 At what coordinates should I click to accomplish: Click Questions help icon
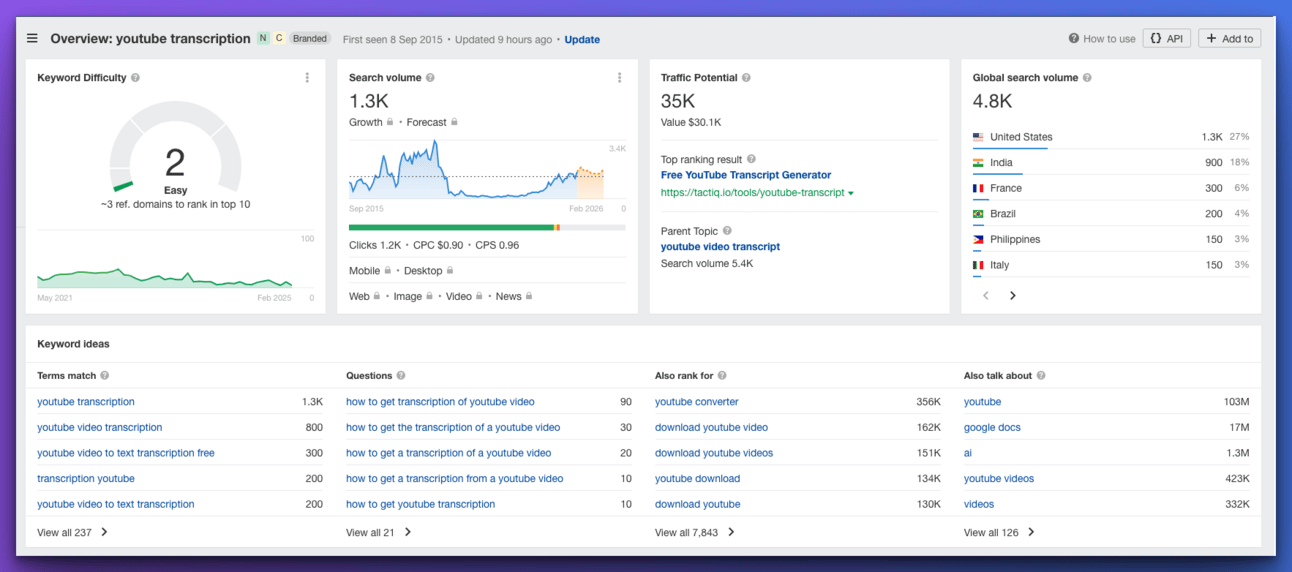tap(401, 376)
